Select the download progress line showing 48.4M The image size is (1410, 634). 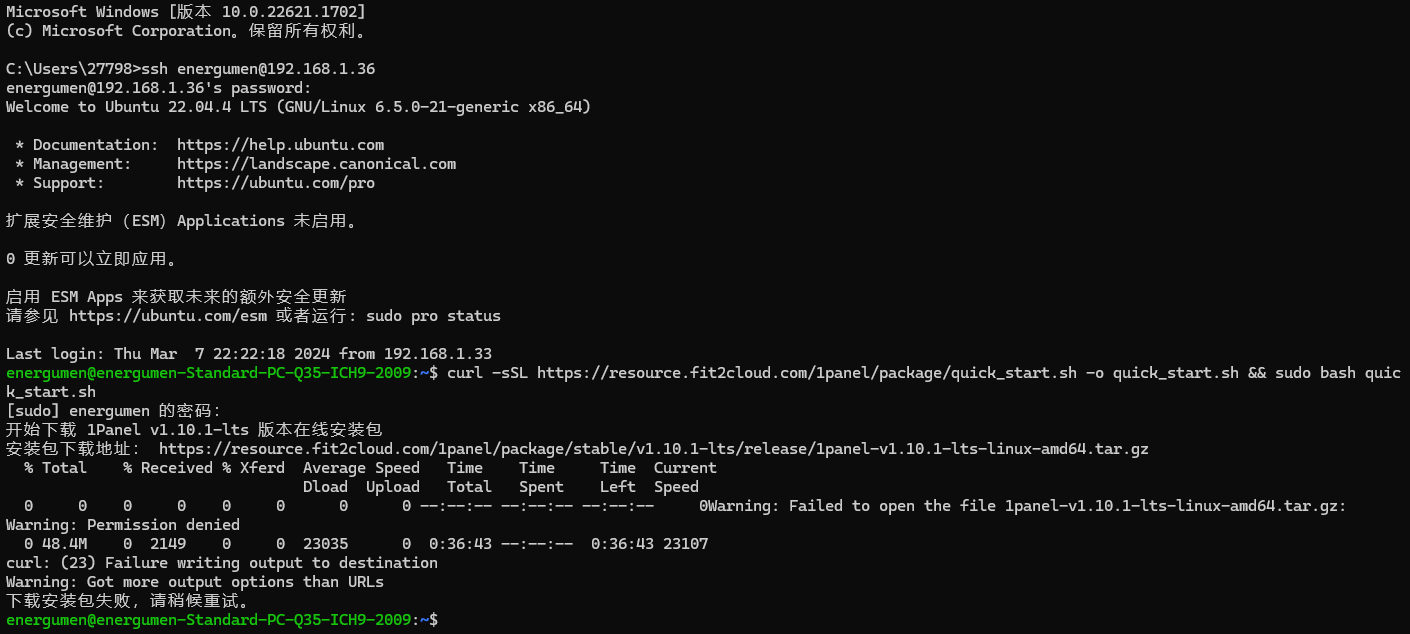click(366, 544)
